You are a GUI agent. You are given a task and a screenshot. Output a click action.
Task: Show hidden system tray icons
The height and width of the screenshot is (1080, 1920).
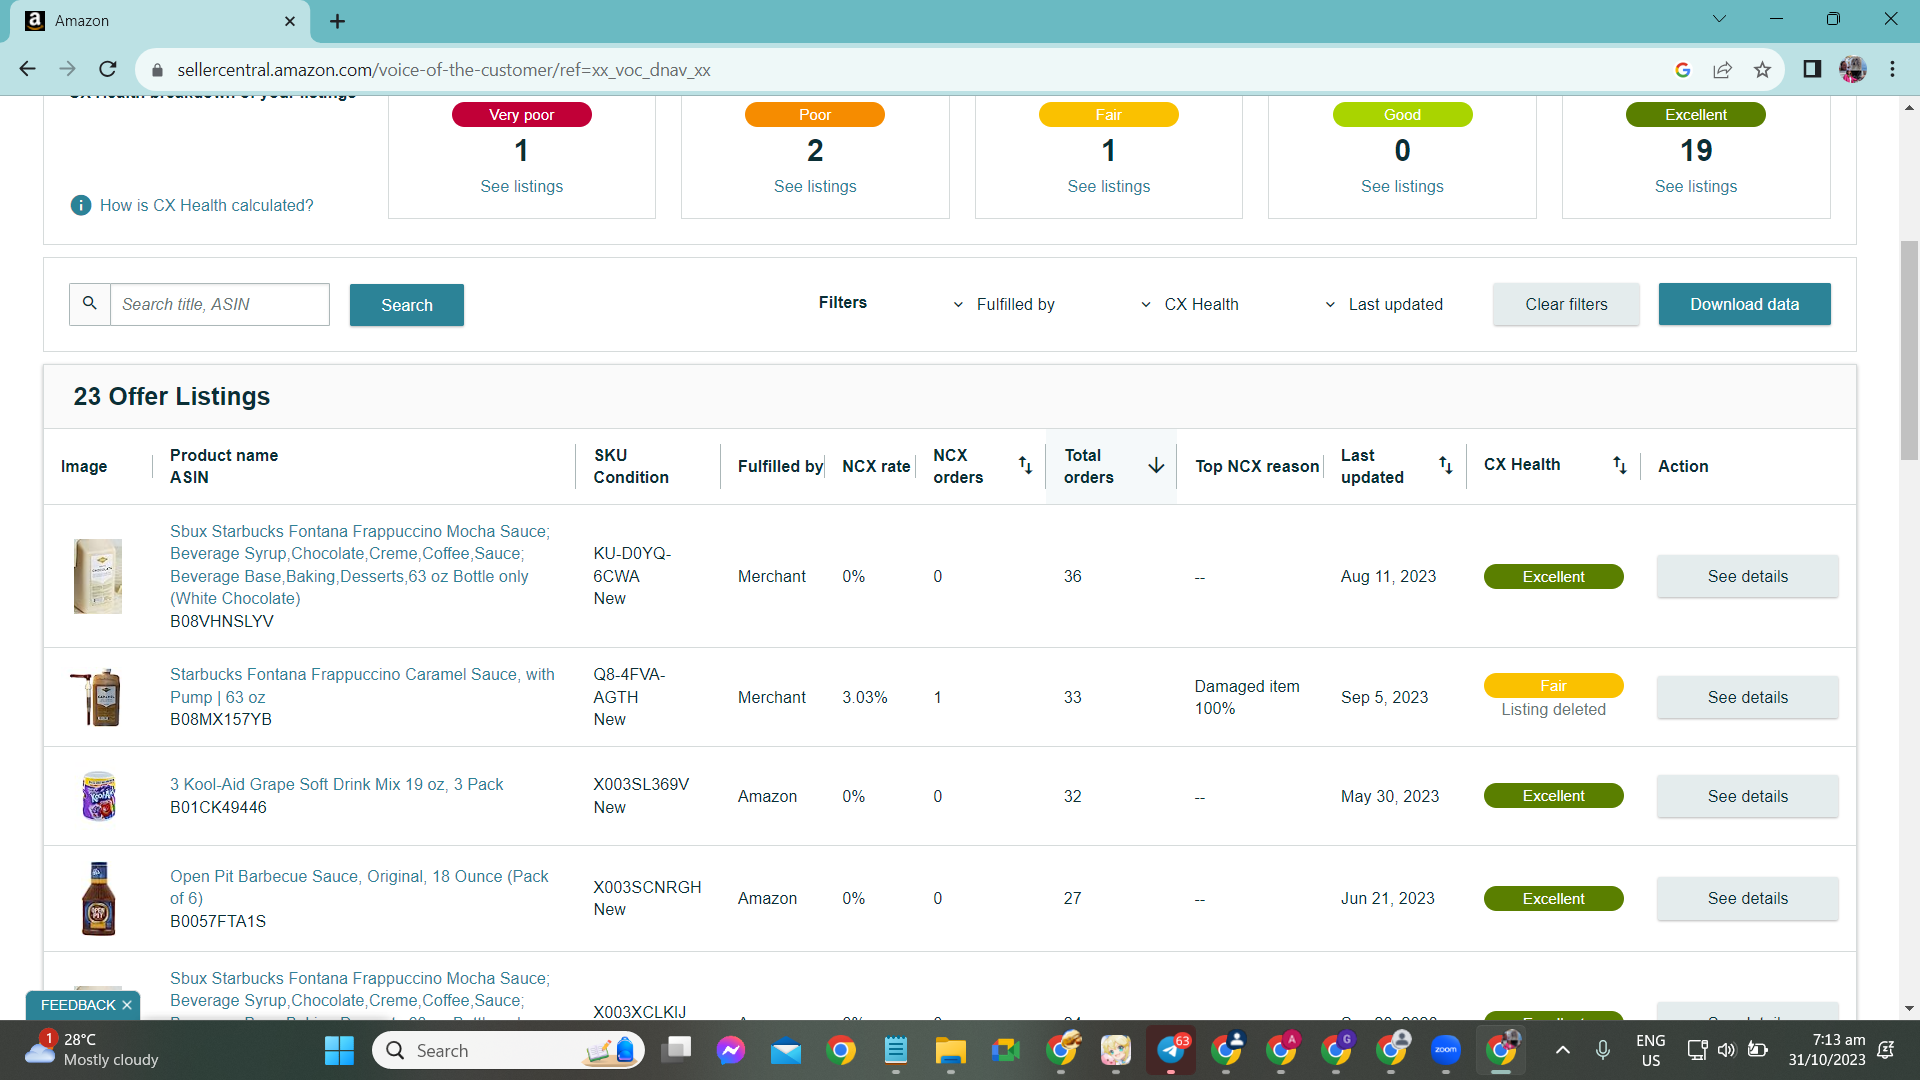[x=1563, y=1050]
